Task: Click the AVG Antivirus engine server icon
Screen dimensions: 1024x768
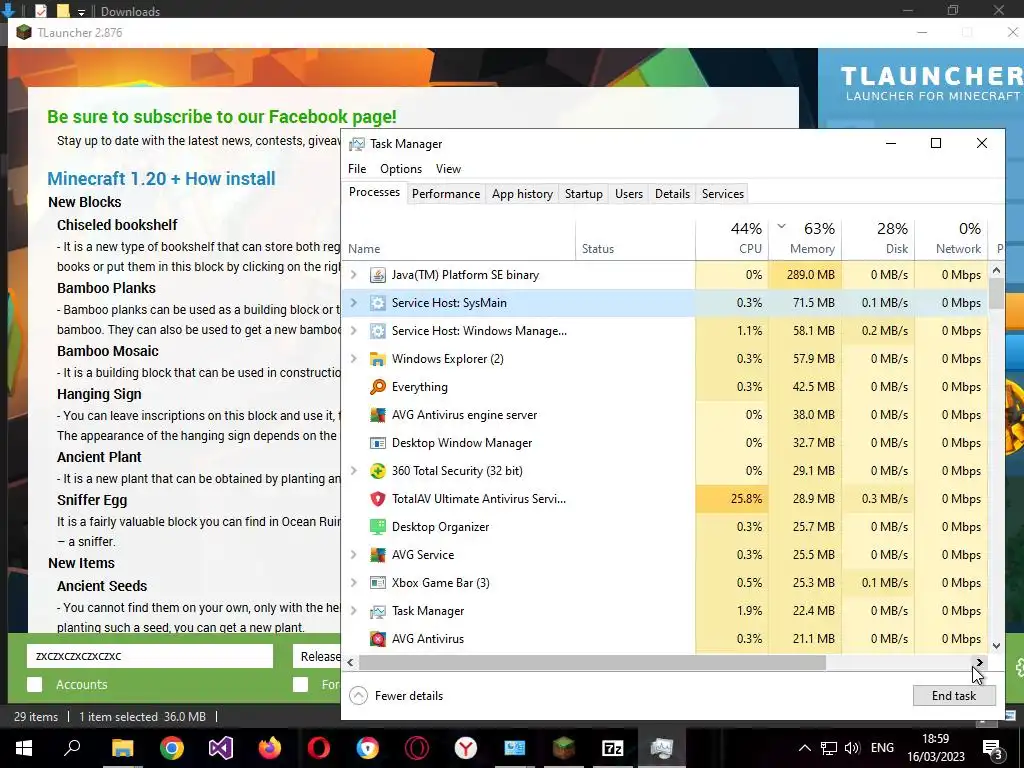Action: (x=377, y=415)
